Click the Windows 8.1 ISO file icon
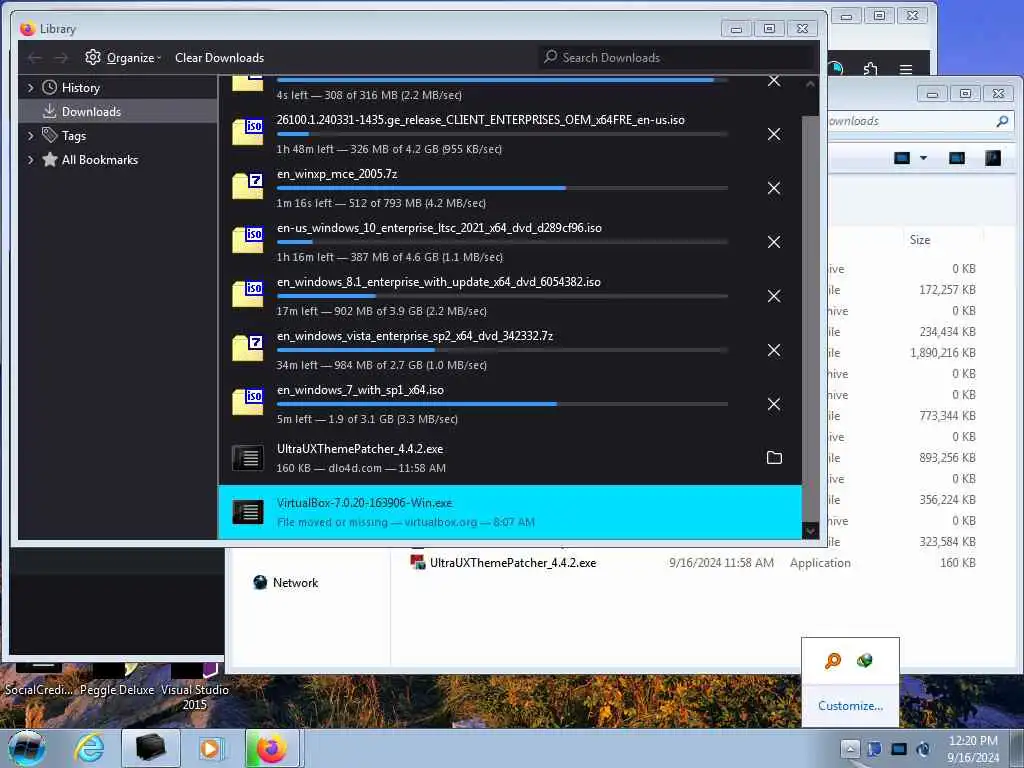This screenshot has height=768, width=1024. 248,295
